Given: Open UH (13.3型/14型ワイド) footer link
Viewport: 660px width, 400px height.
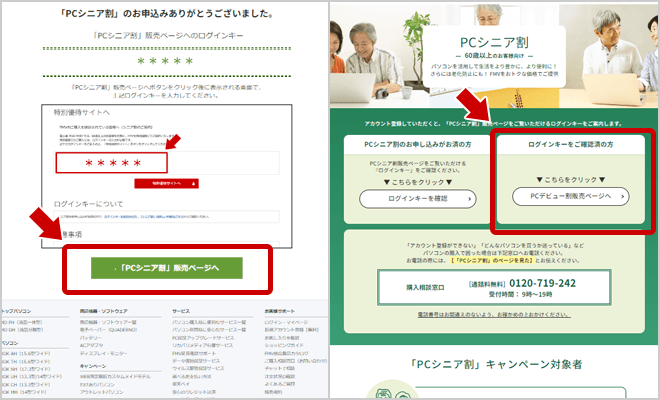Looking at the screenshot, I should coord(32,376).
